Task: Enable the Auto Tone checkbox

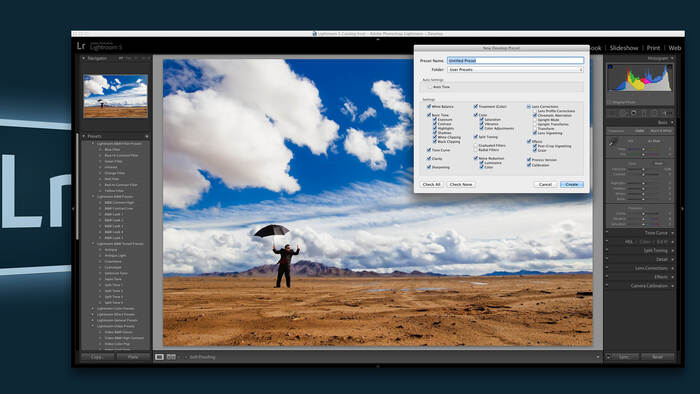Action: [x=430, y=87]
